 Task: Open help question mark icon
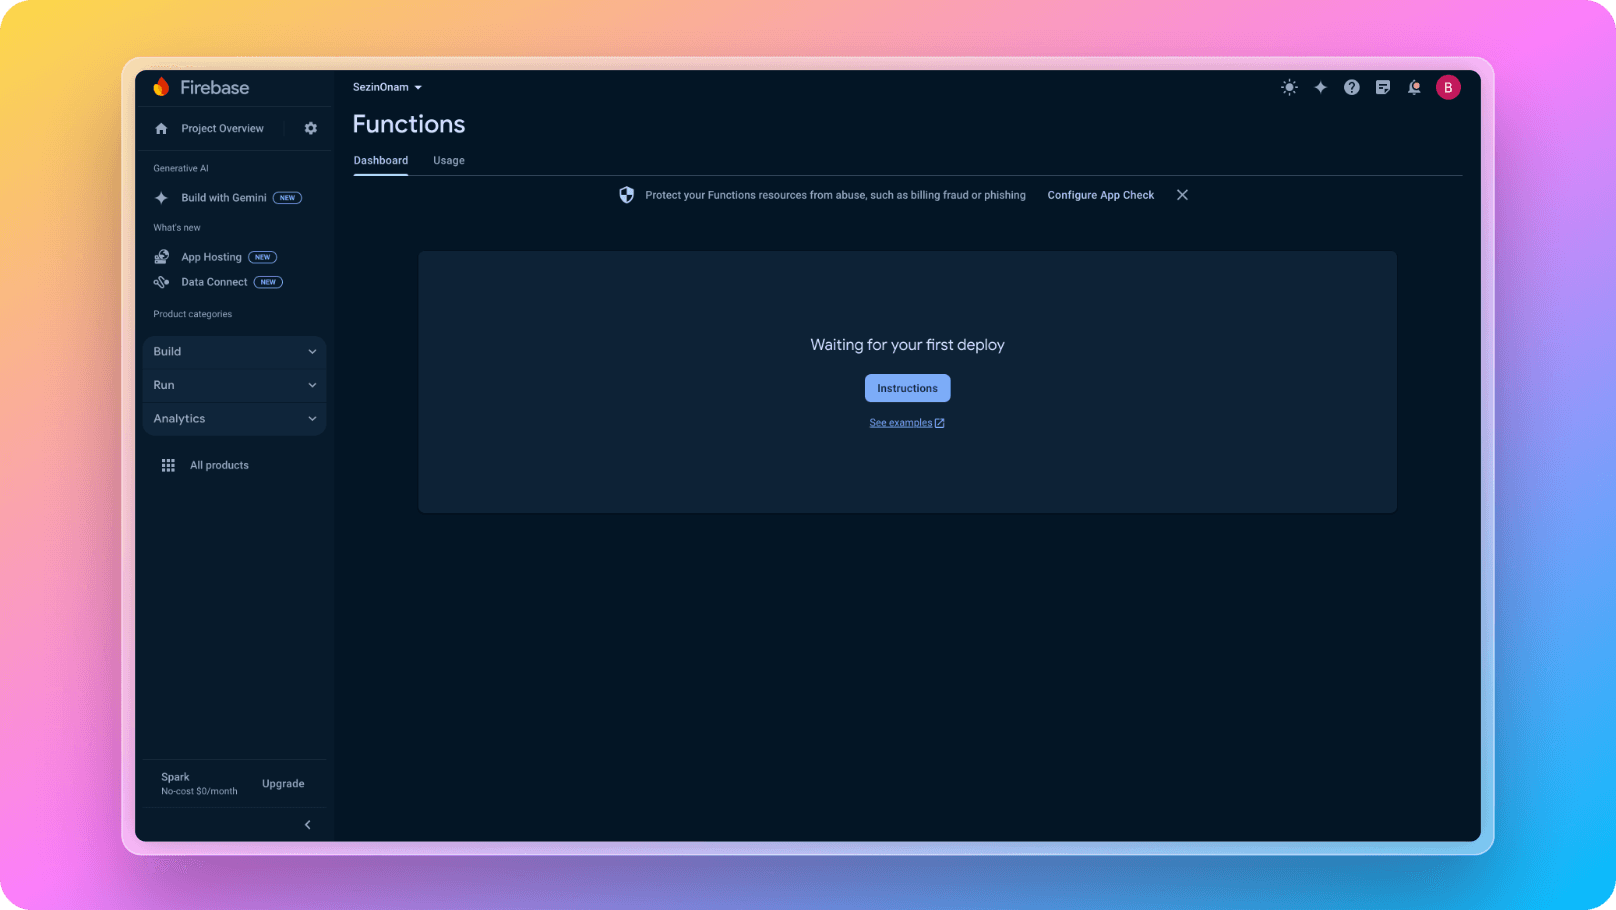coord(1351,87)
